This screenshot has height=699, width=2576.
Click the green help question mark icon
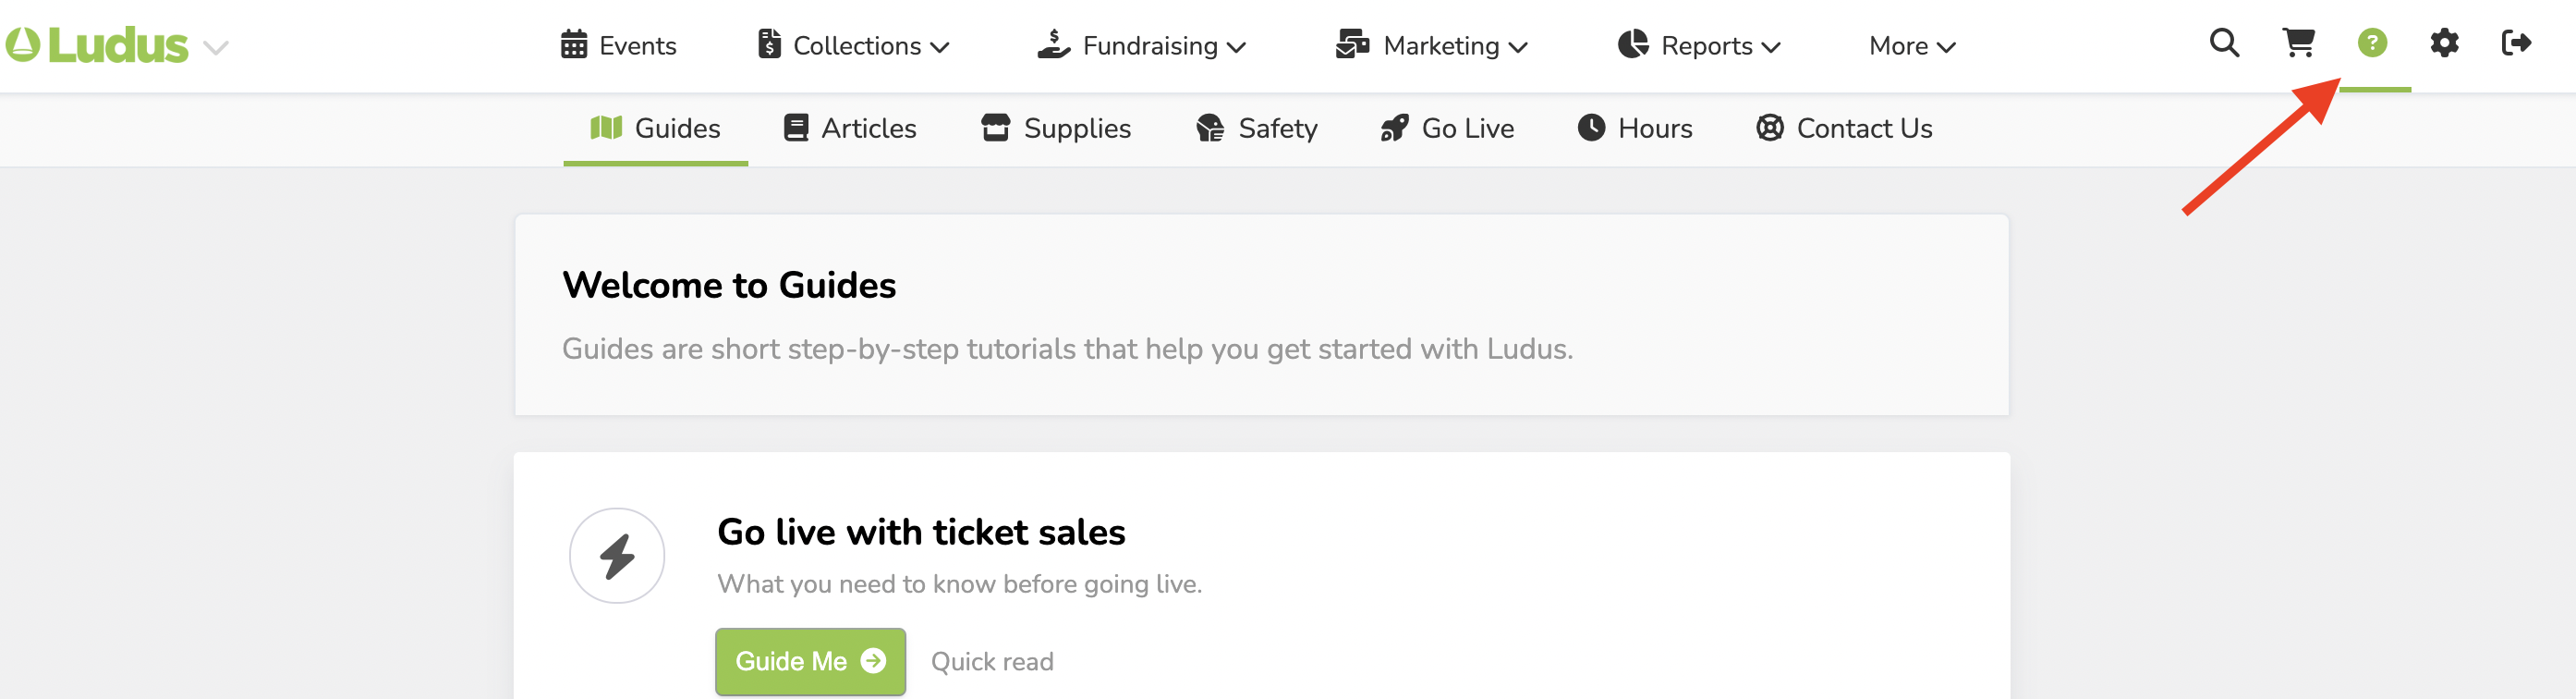point(2372,43)
